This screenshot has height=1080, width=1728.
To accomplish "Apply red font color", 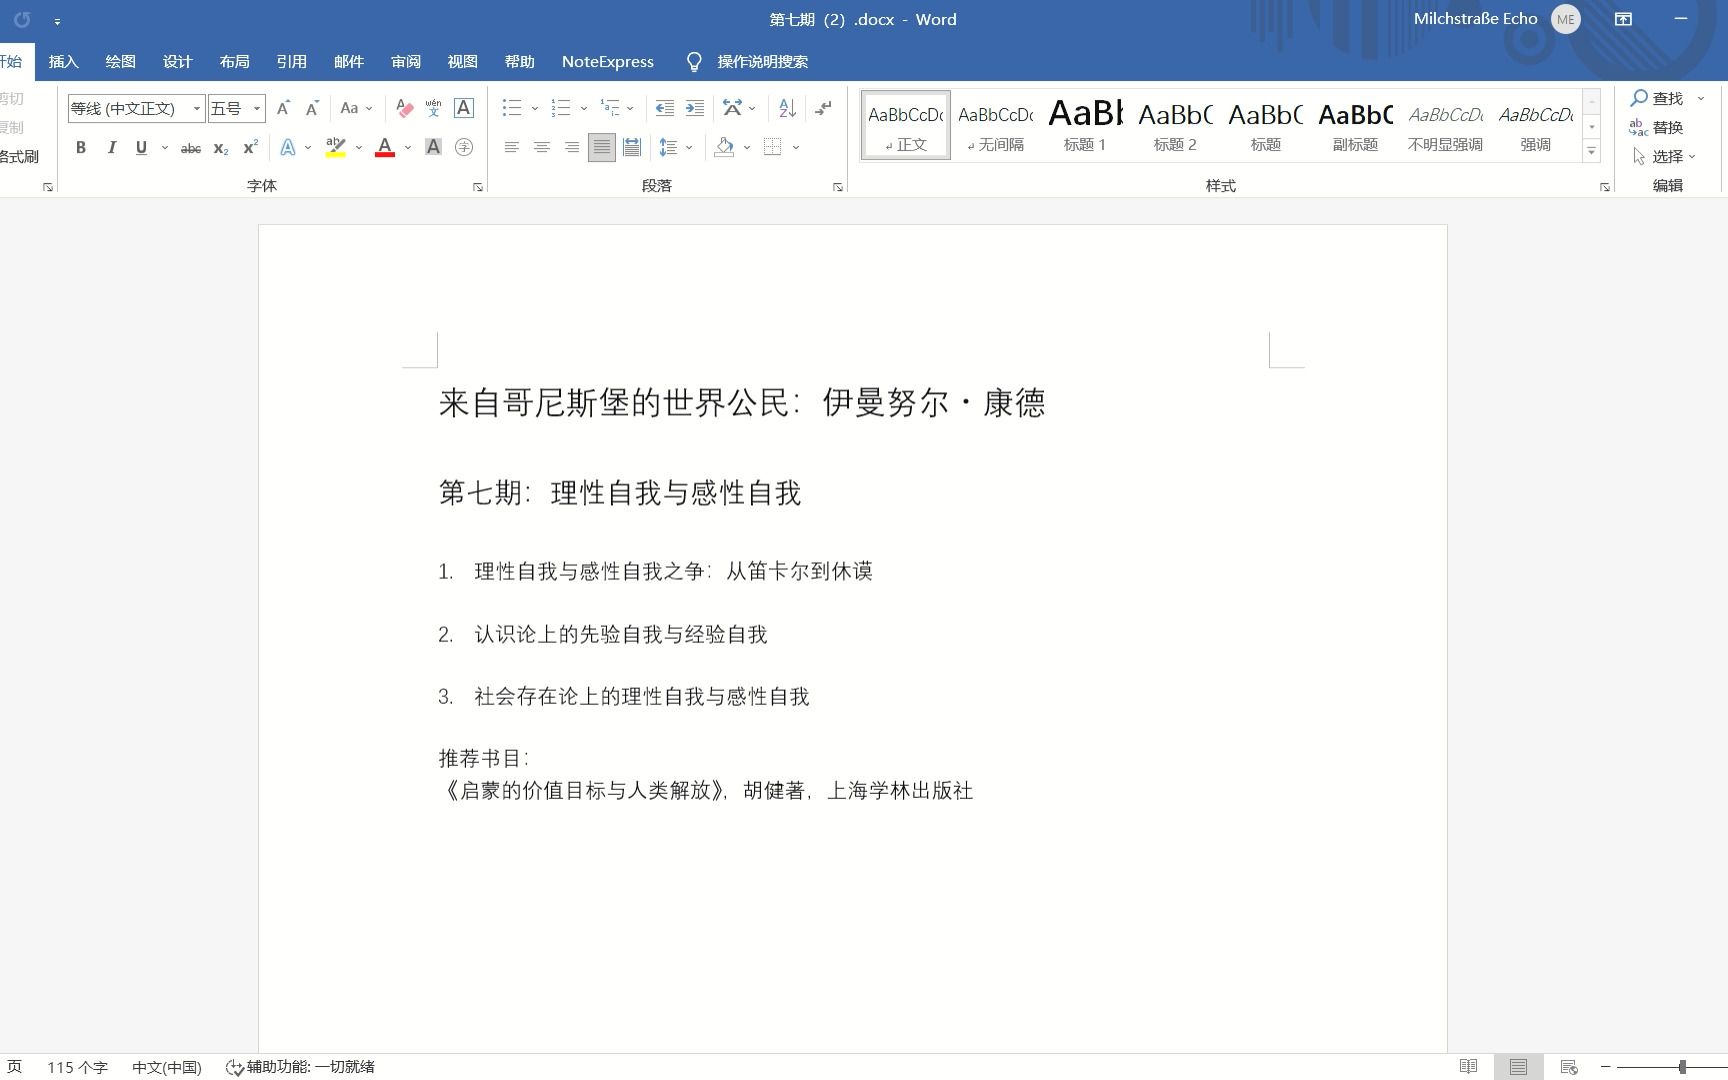I will coord(385,148).
